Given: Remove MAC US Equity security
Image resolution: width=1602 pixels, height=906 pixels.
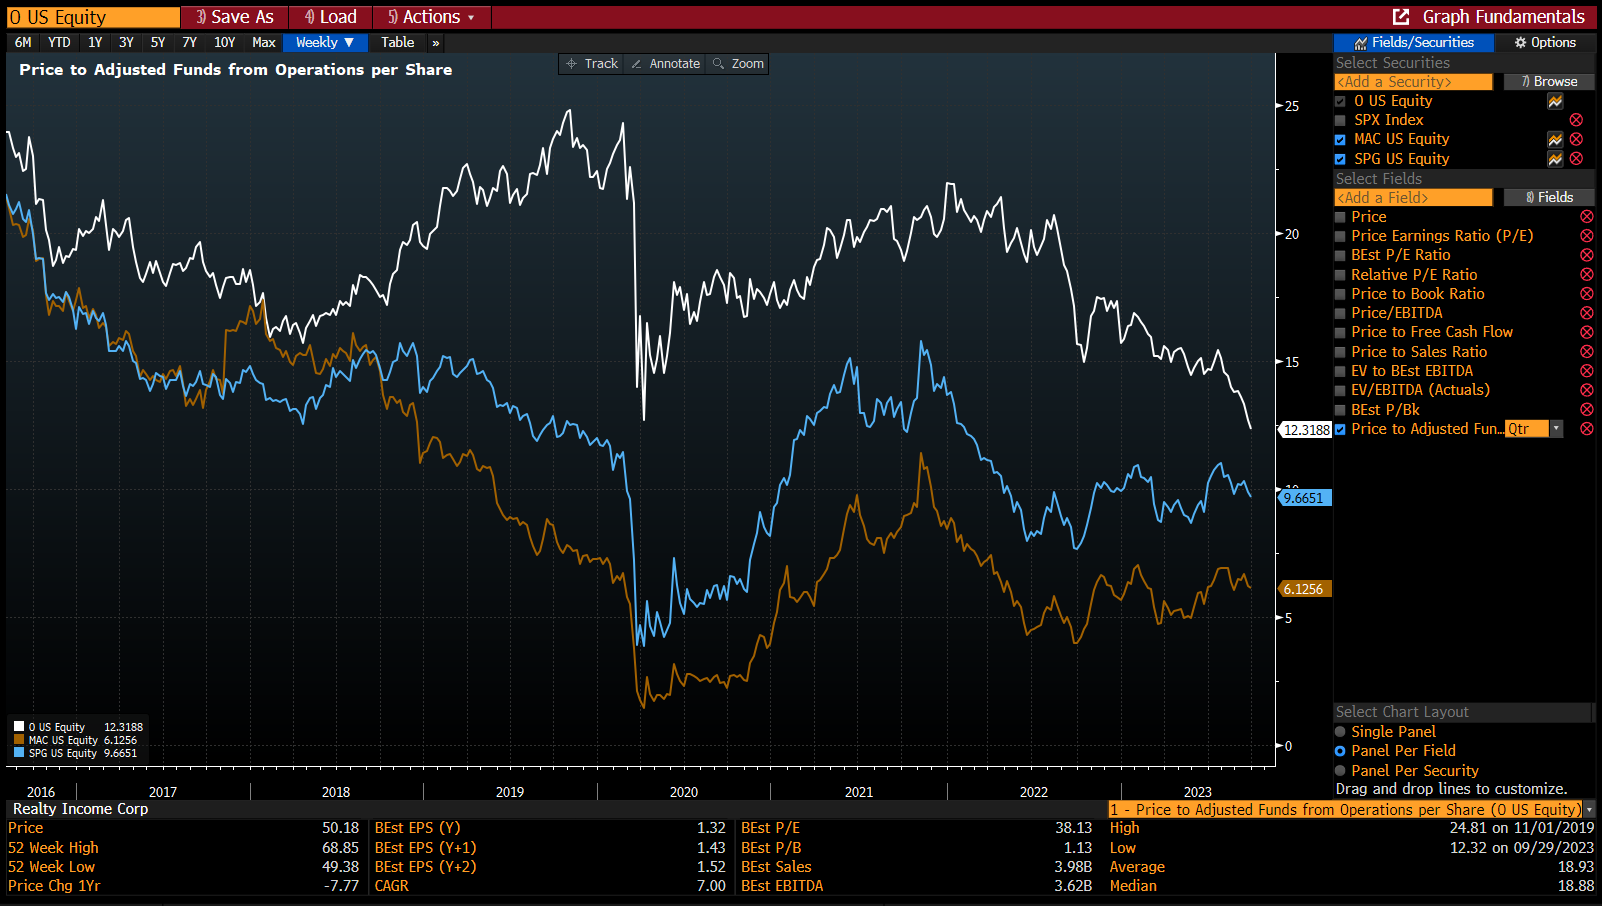Looking at the screenshot, I should point(1576,139).
